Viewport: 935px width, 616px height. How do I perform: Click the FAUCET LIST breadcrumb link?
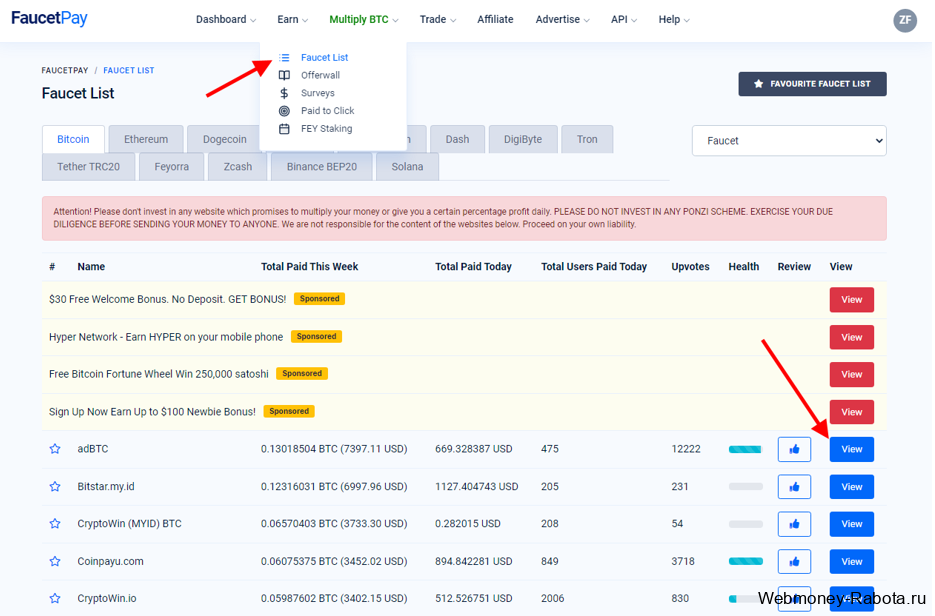[129, 70]
